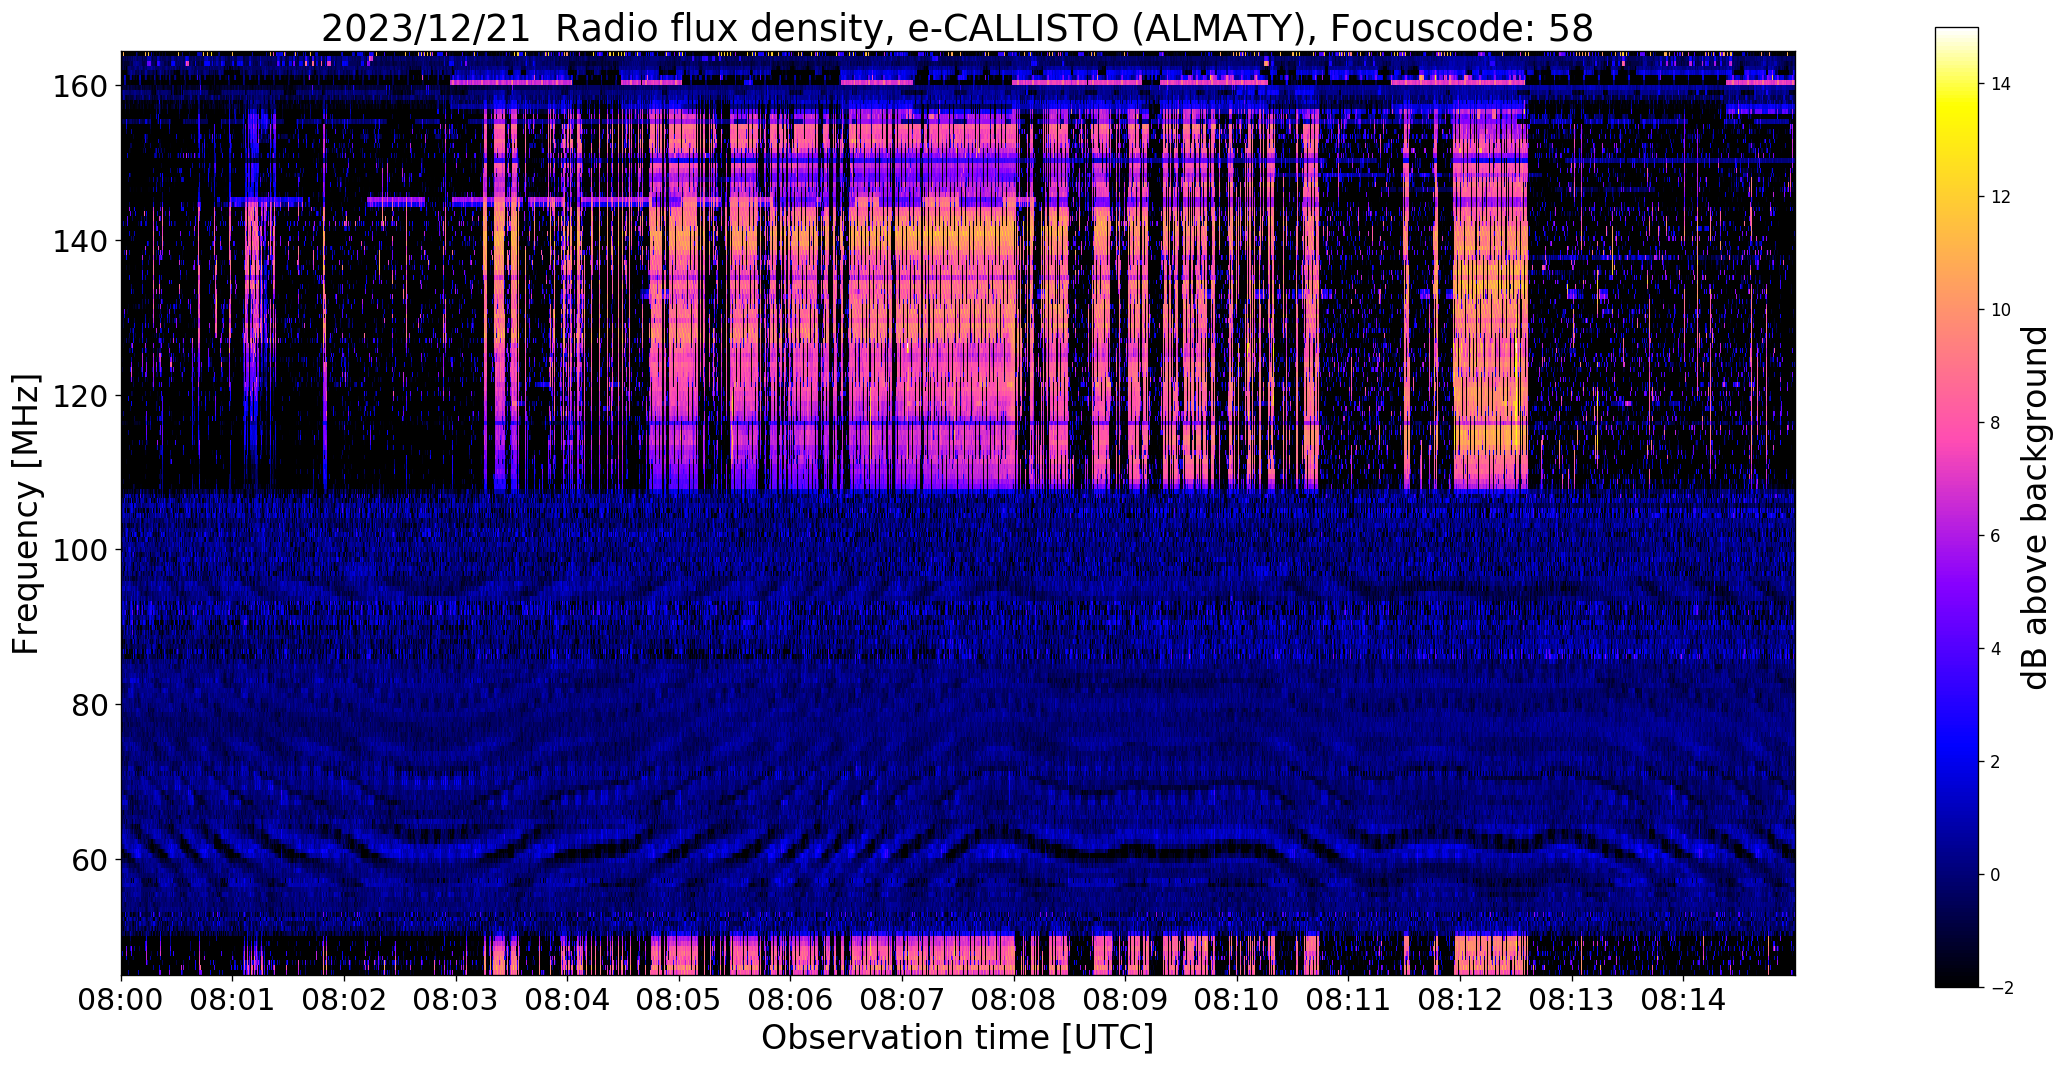Click the low-frequency burst strip below 08:12
Image resolution: width=2066 pixels, height=1067 pixels.
click(x=1489, y=955)
